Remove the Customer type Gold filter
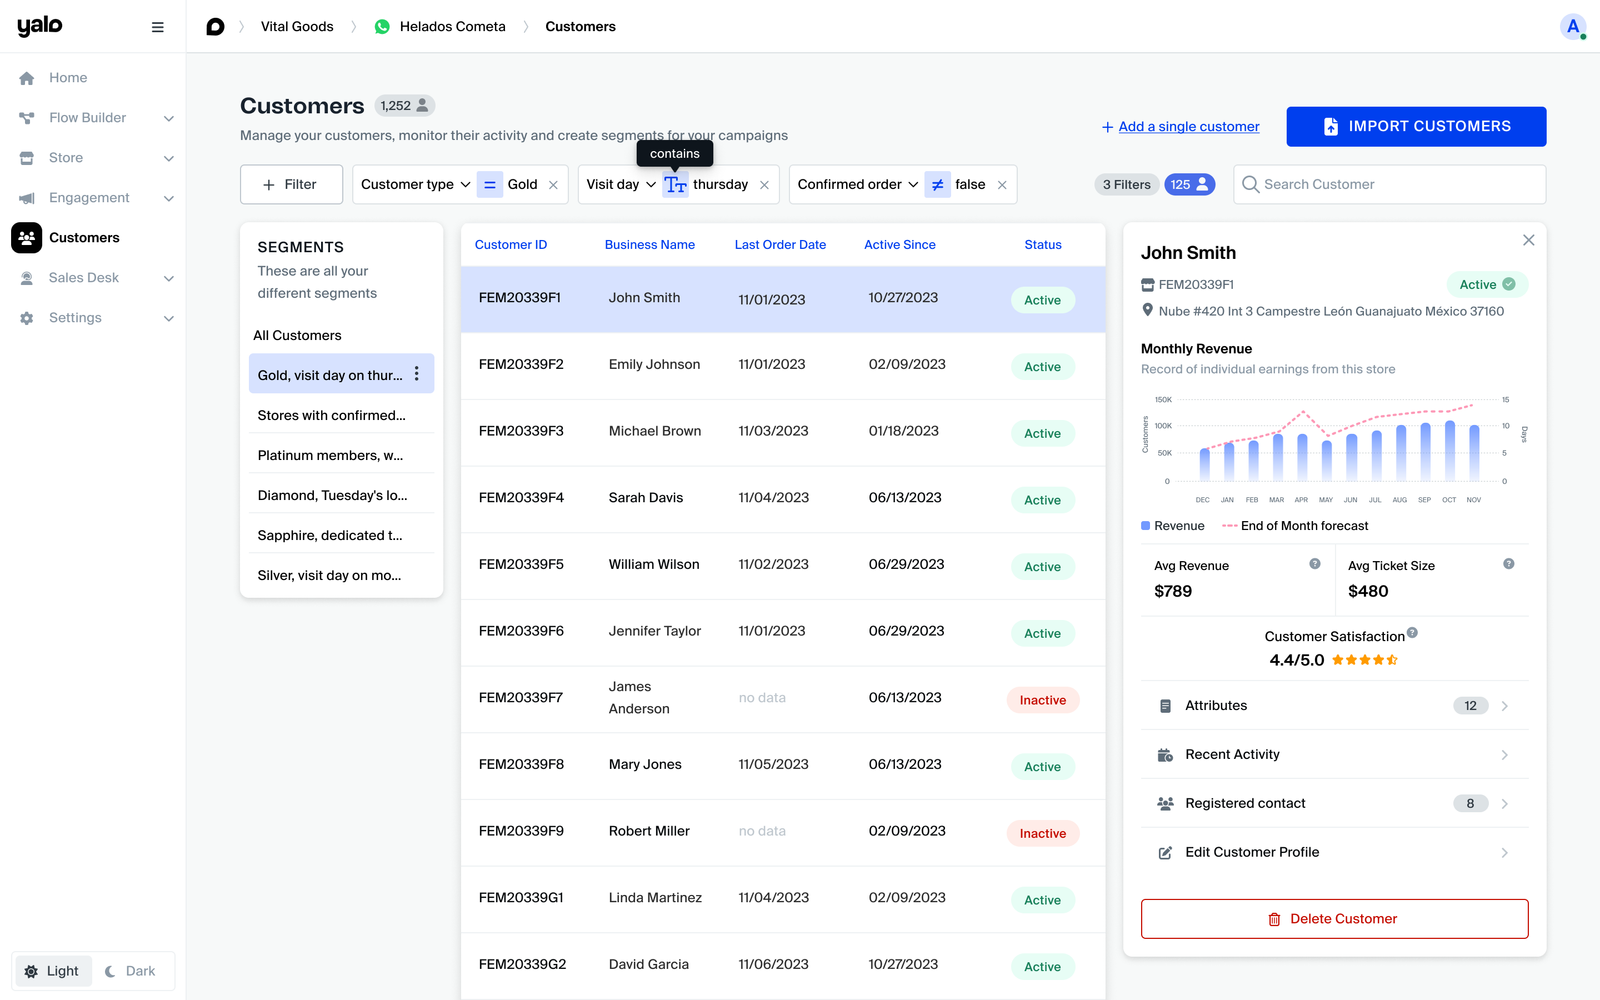1600x1000 pixels. click(x=553, y=185)
